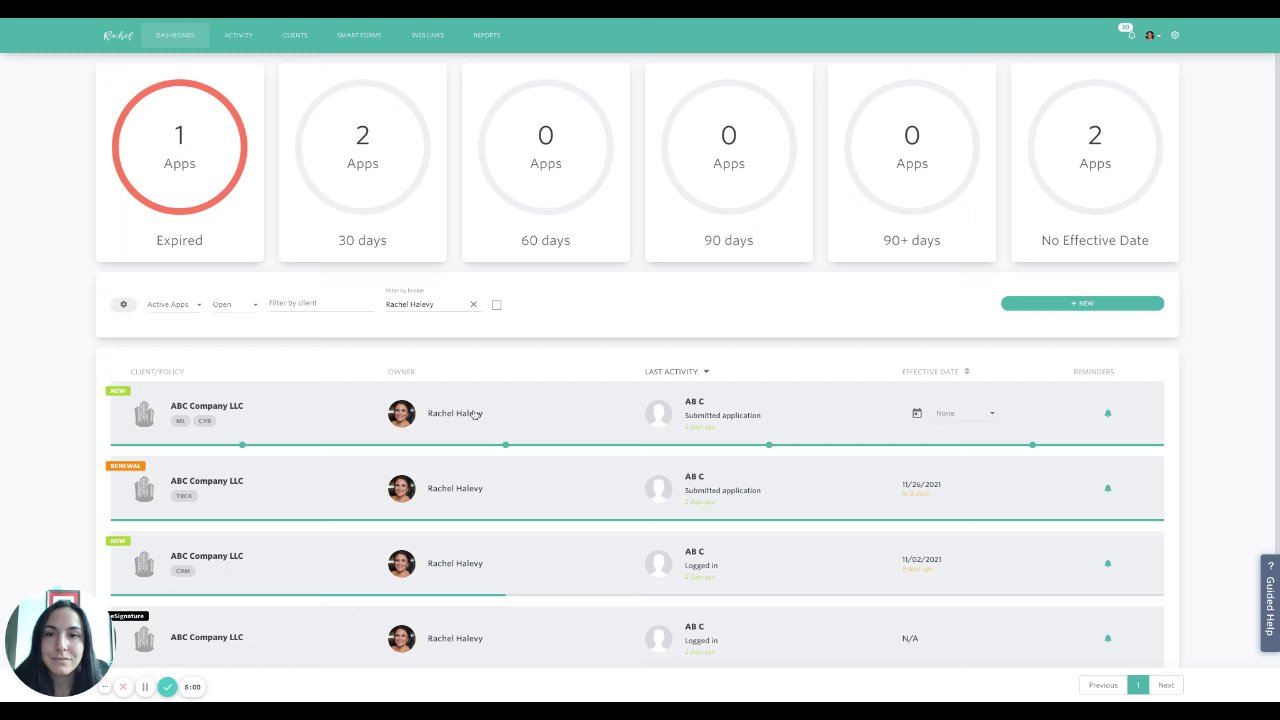Select the 90+ days apps card
Screen dimensions: 1280x720
[912, 162]
